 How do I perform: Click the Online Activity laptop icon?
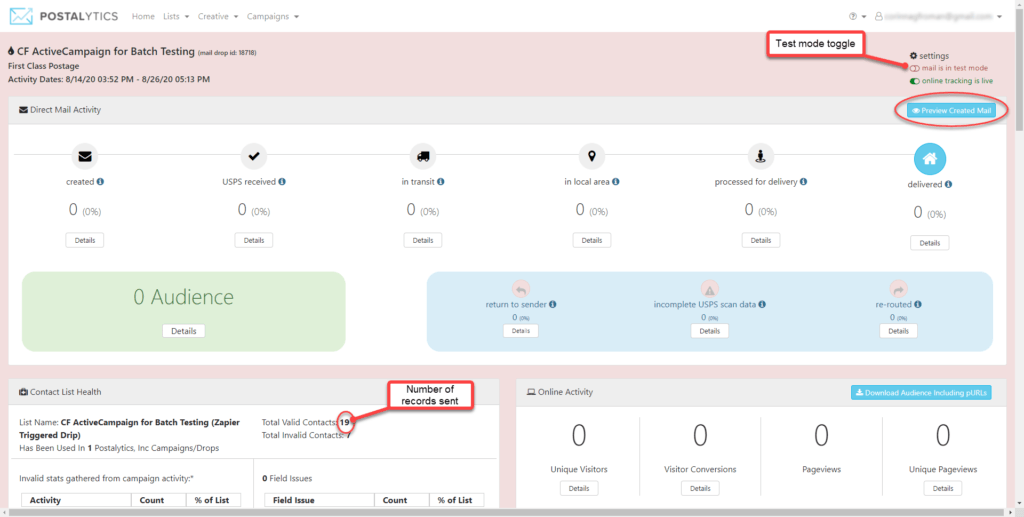point(531,392)
